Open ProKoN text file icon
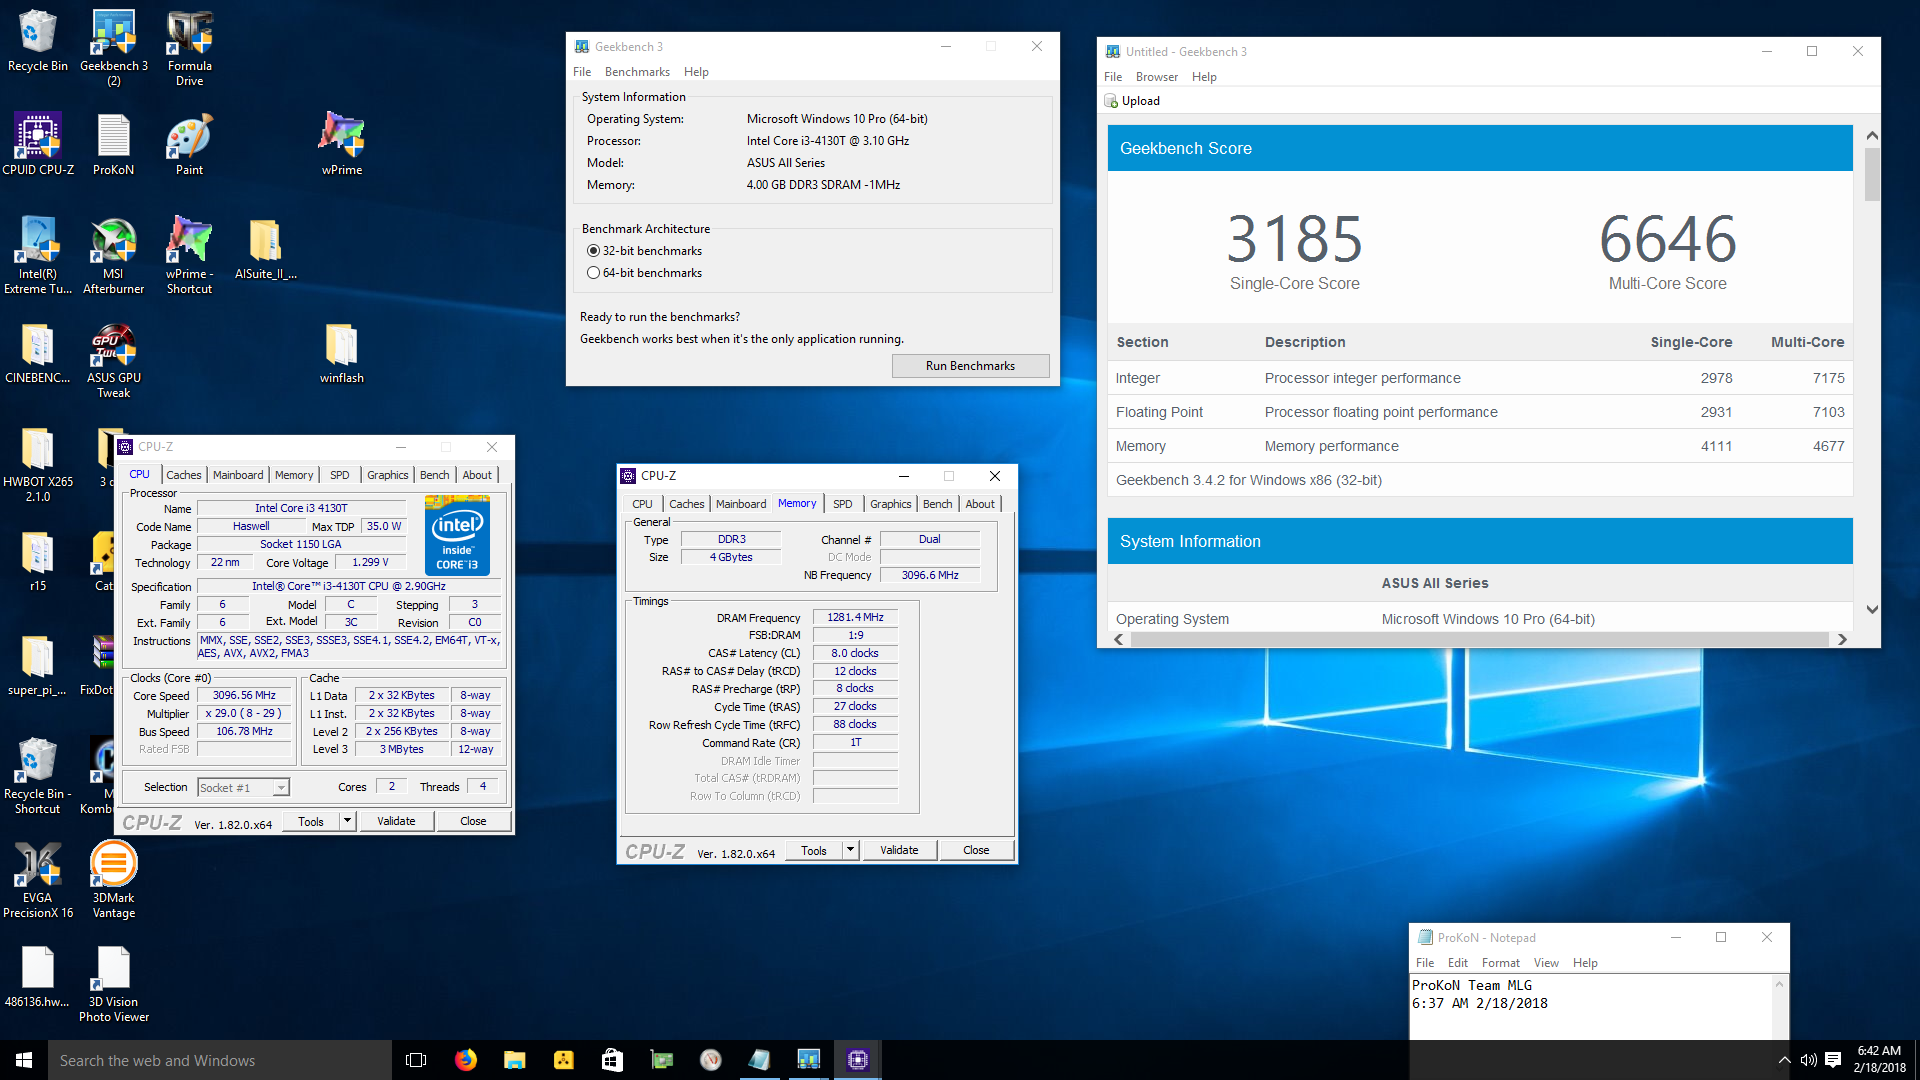 [113, 145]
